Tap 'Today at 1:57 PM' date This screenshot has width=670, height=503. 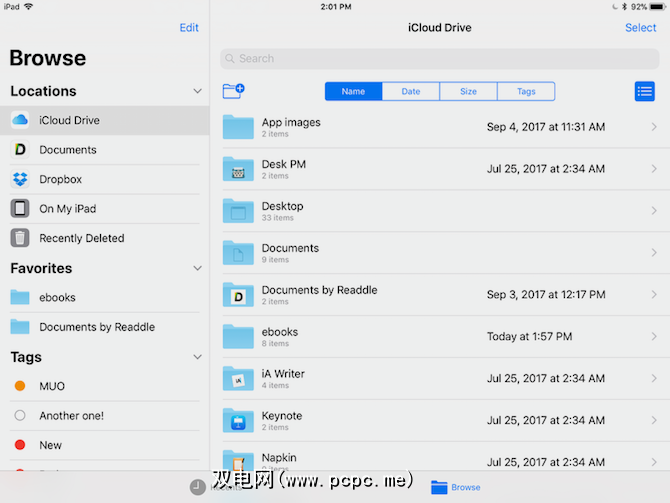(529, 337)
